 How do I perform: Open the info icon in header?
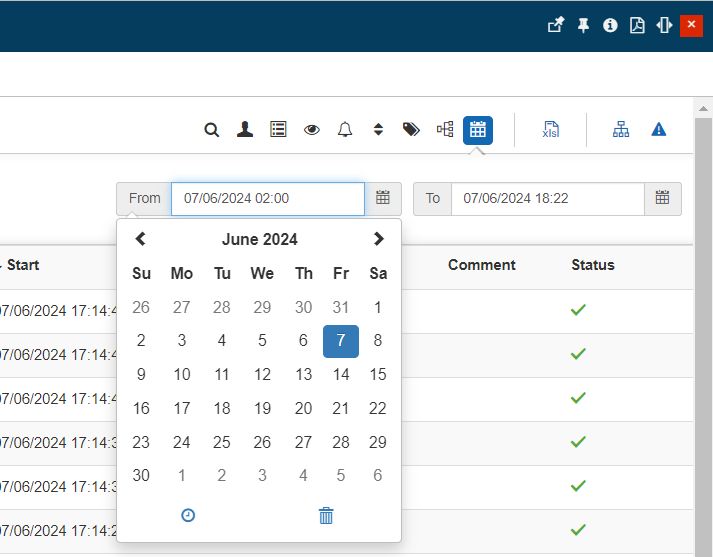pos(610,25)
